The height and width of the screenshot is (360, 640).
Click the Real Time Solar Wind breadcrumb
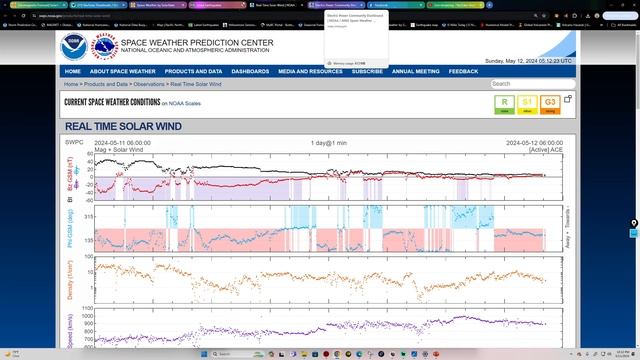196,84
